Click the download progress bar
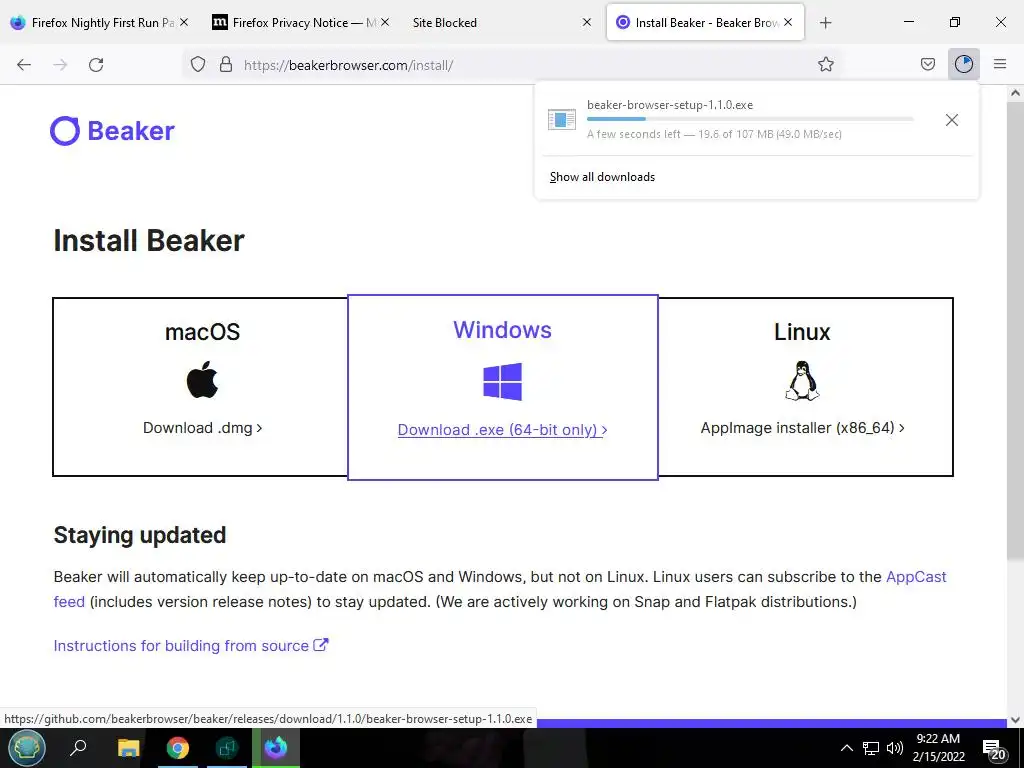The height and width of the screenshot is (768, 1024). 750,119
